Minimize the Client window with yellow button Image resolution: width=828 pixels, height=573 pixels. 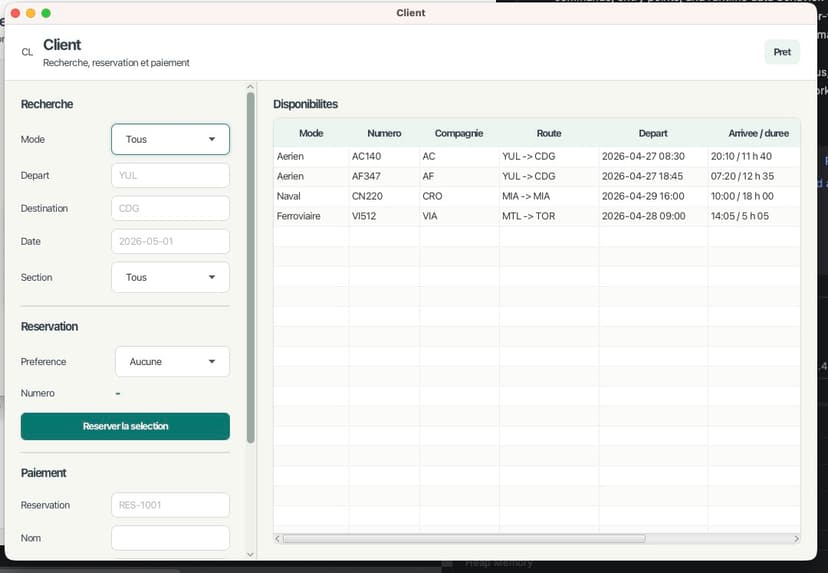(x=31, y=13)
